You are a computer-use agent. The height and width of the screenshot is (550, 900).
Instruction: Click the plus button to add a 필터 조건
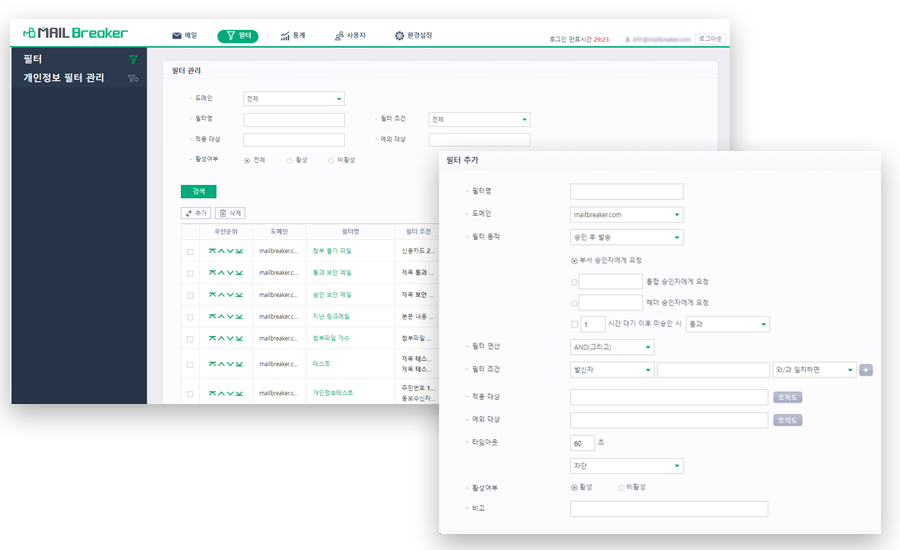(x=866, y=370)
